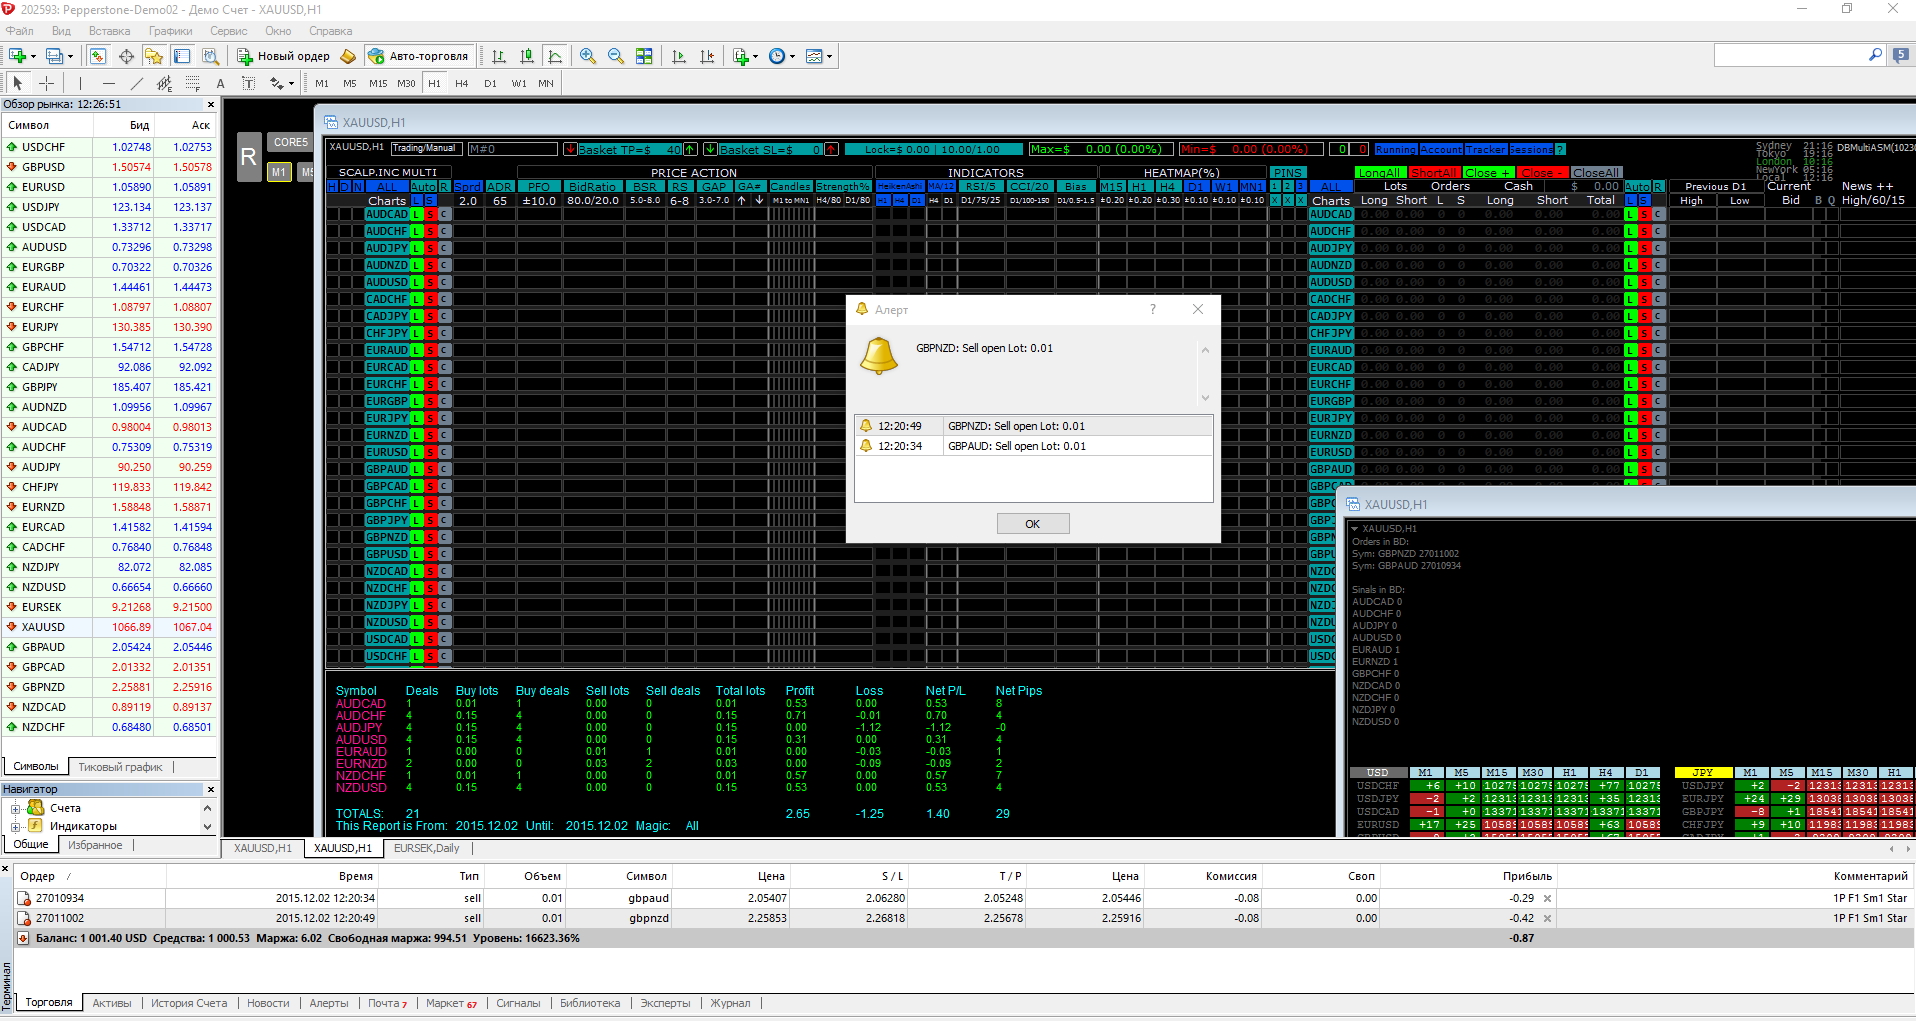Expand the Индикаторы tree node
Screen dimensions: 1916x1021
point(16,826)
